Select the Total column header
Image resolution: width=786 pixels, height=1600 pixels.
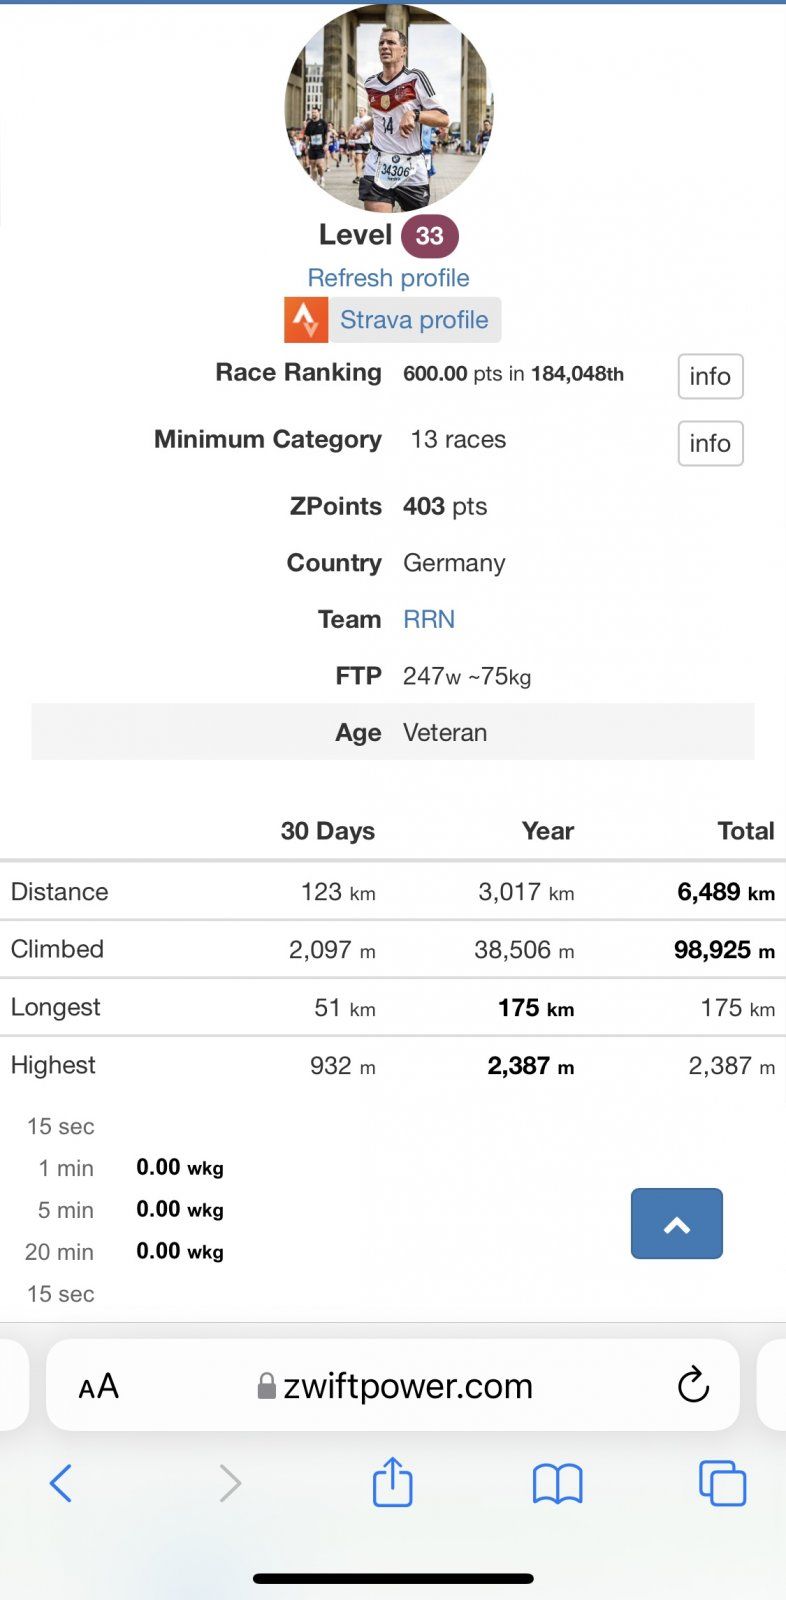[x=745, y=831]
